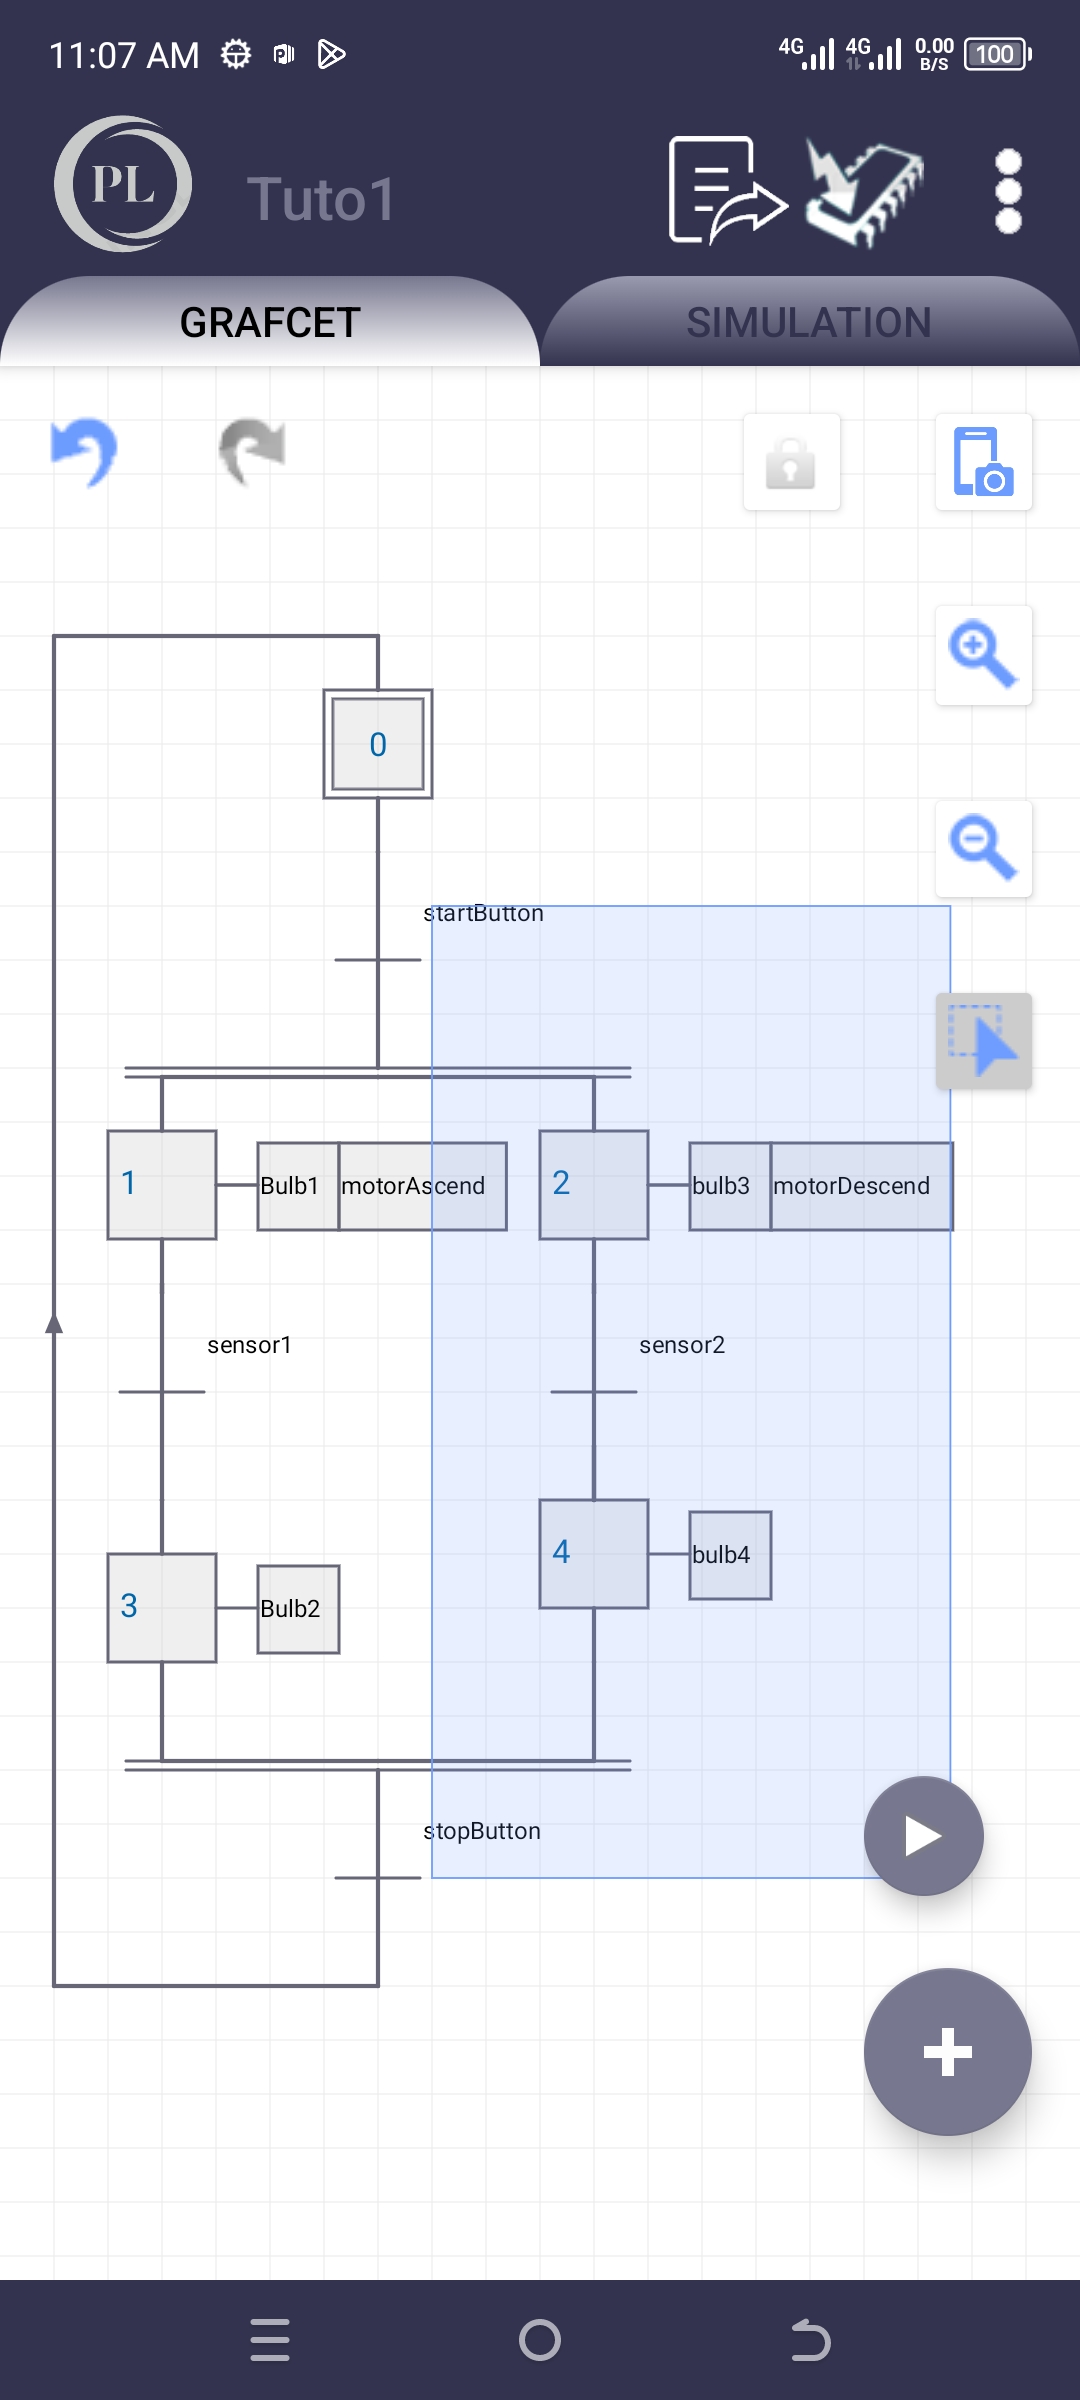Screen dimensions: 1080x2400
Task: Tap the Android home button
Action: click(540, 2340)
